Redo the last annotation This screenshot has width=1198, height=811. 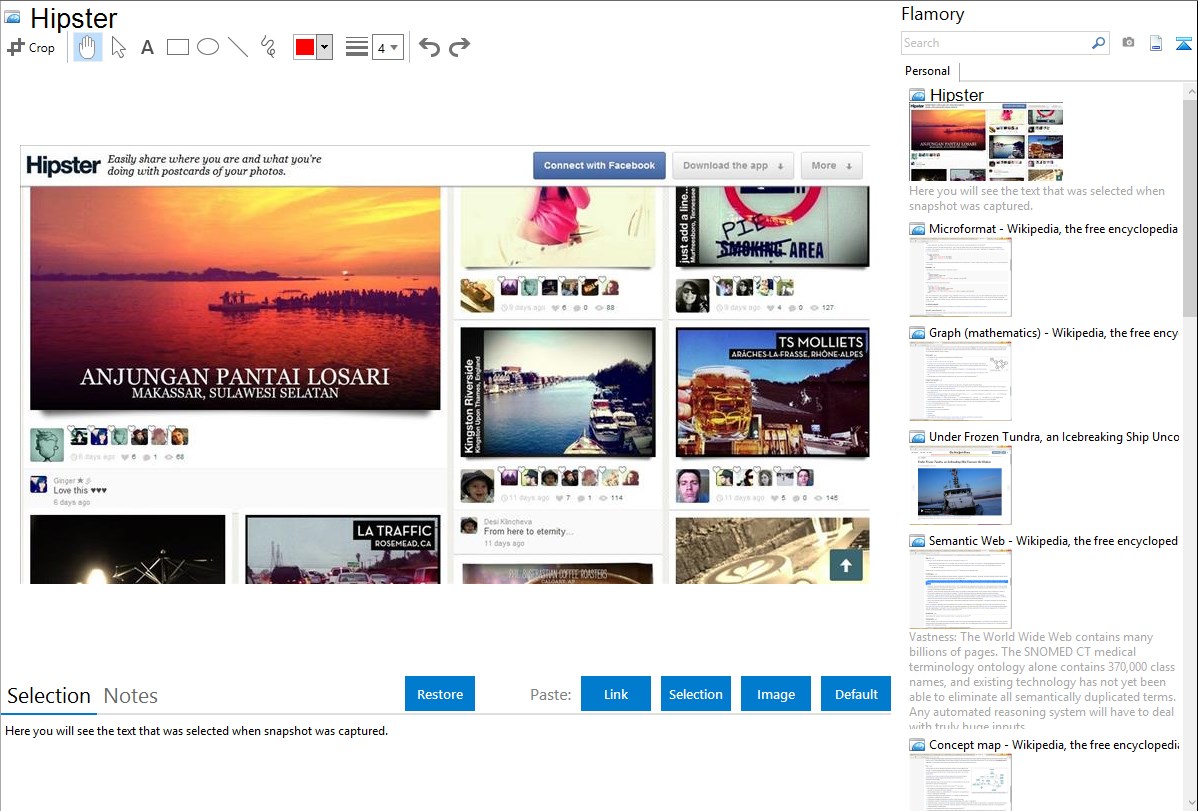coord(459,47)
